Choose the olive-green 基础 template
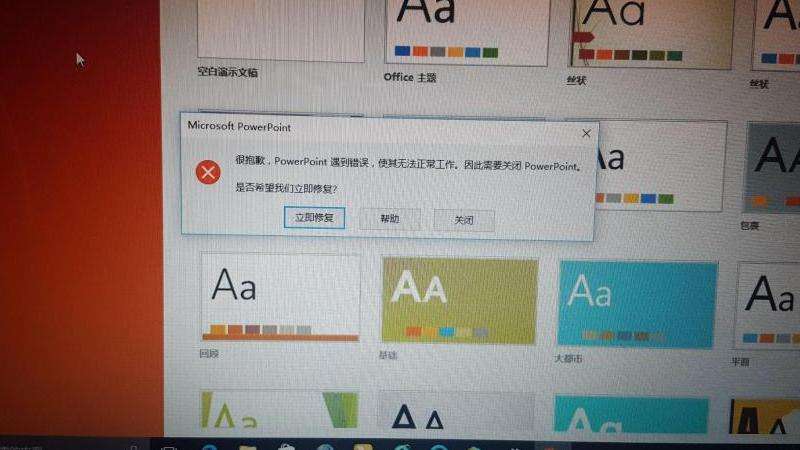The image size is (800, 450). click(x=459, y=300)
